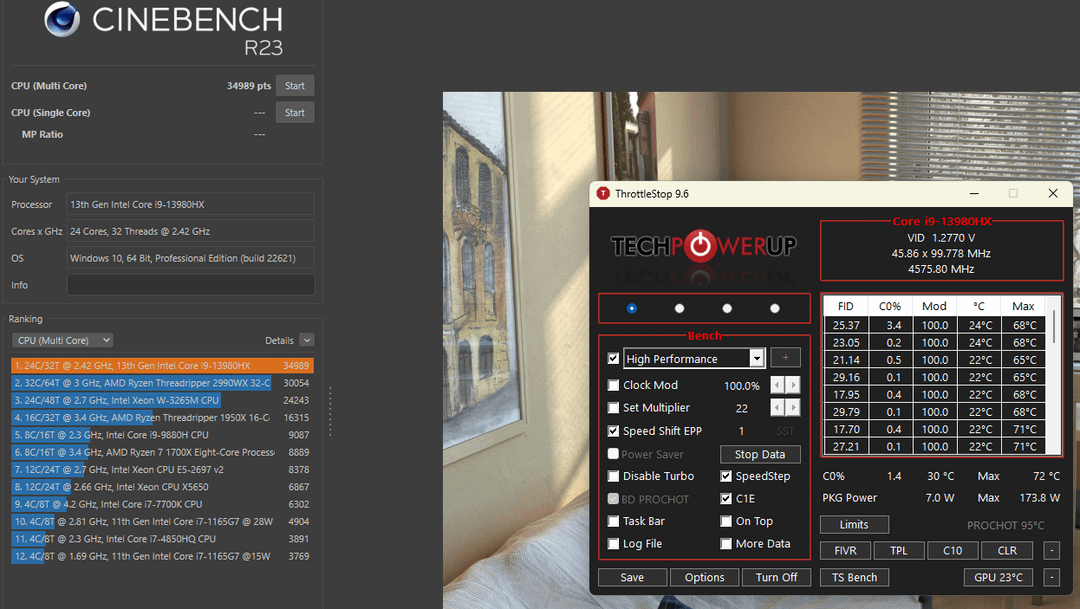The image size is (1080, 609).
Task: Select ranking row Intel Core i7-4850HQ
Action: (x=163, y=539)
